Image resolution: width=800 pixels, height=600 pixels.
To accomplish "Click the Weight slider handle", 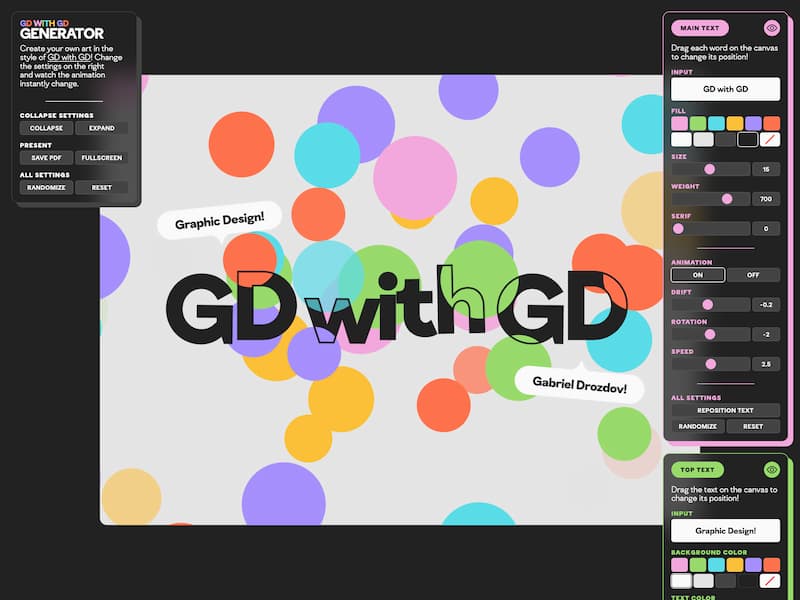I will [x=727, y=199].
